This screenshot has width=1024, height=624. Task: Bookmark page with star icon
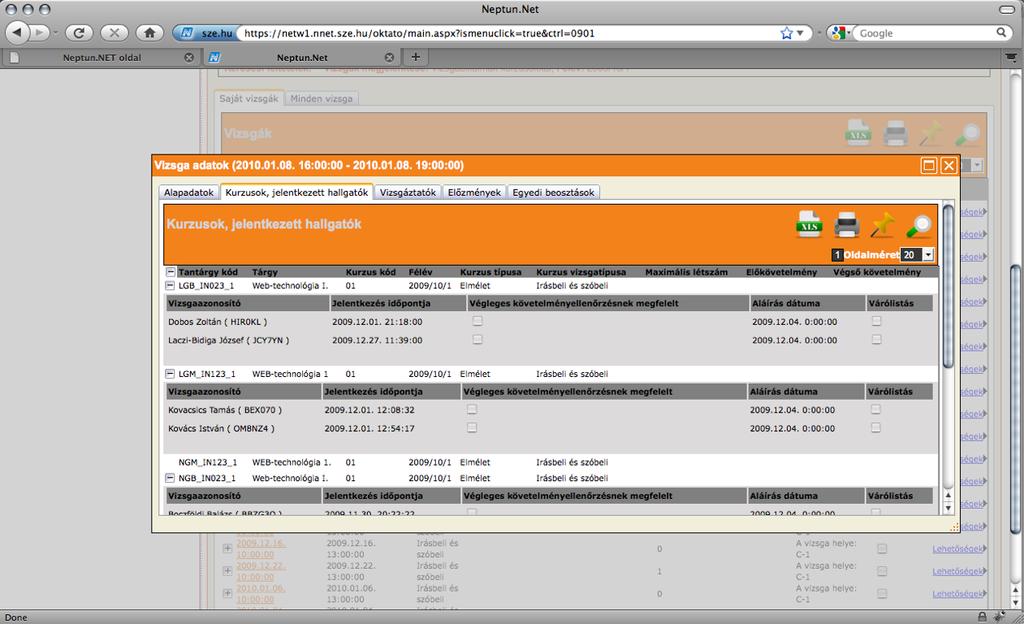pyautogui.click(x=786, y=33)
